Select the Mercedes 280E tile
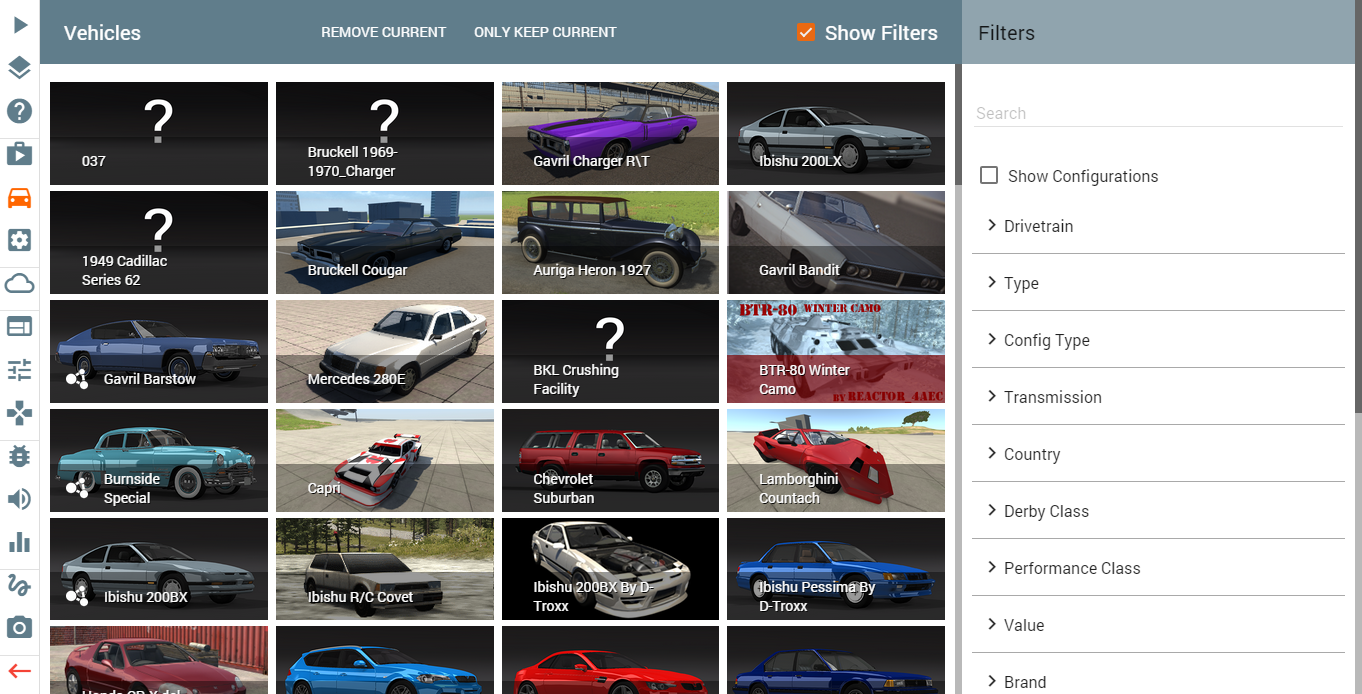Screen dimensions: 1362x694 385,352
